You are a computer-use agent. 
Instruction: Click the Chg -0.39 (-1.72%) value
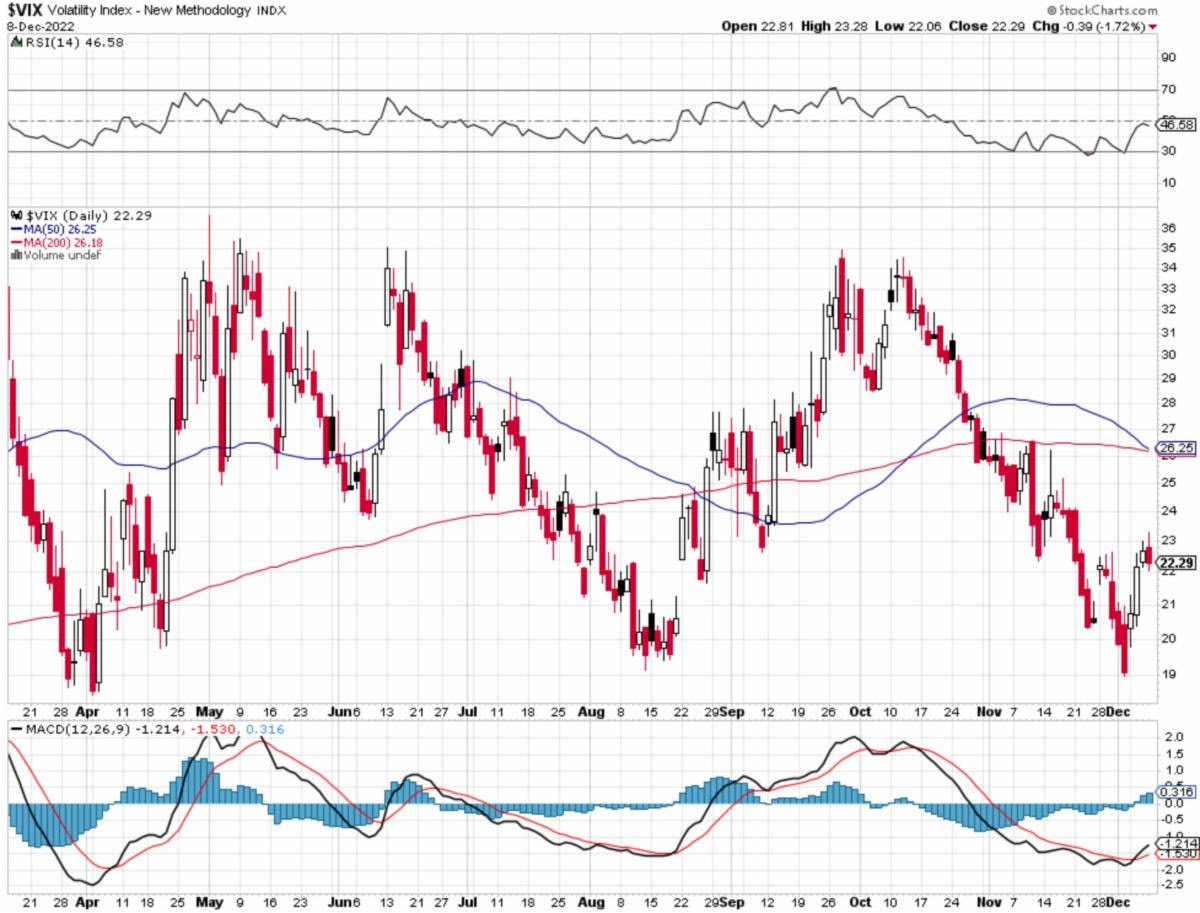(1104, 26)
